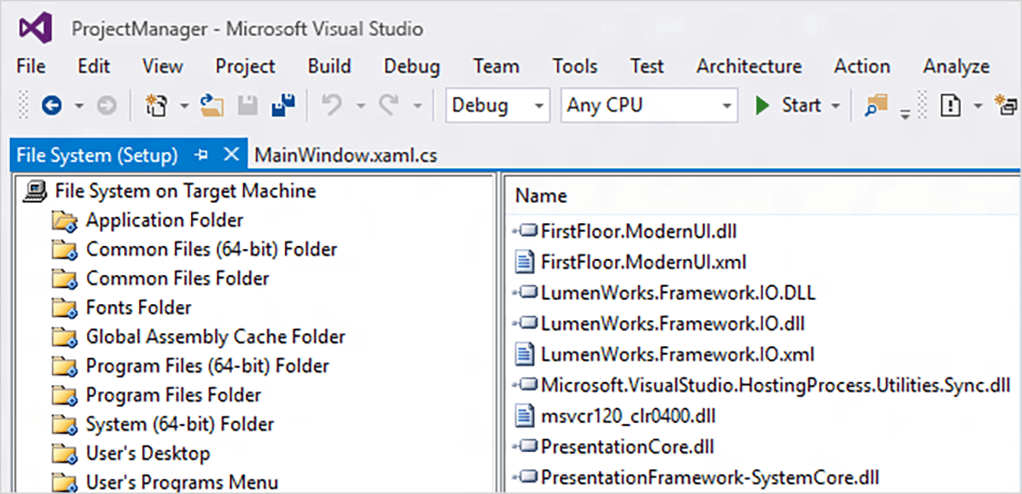Click the msvcr120_clr0400.dll file icon

coord(525,416)
